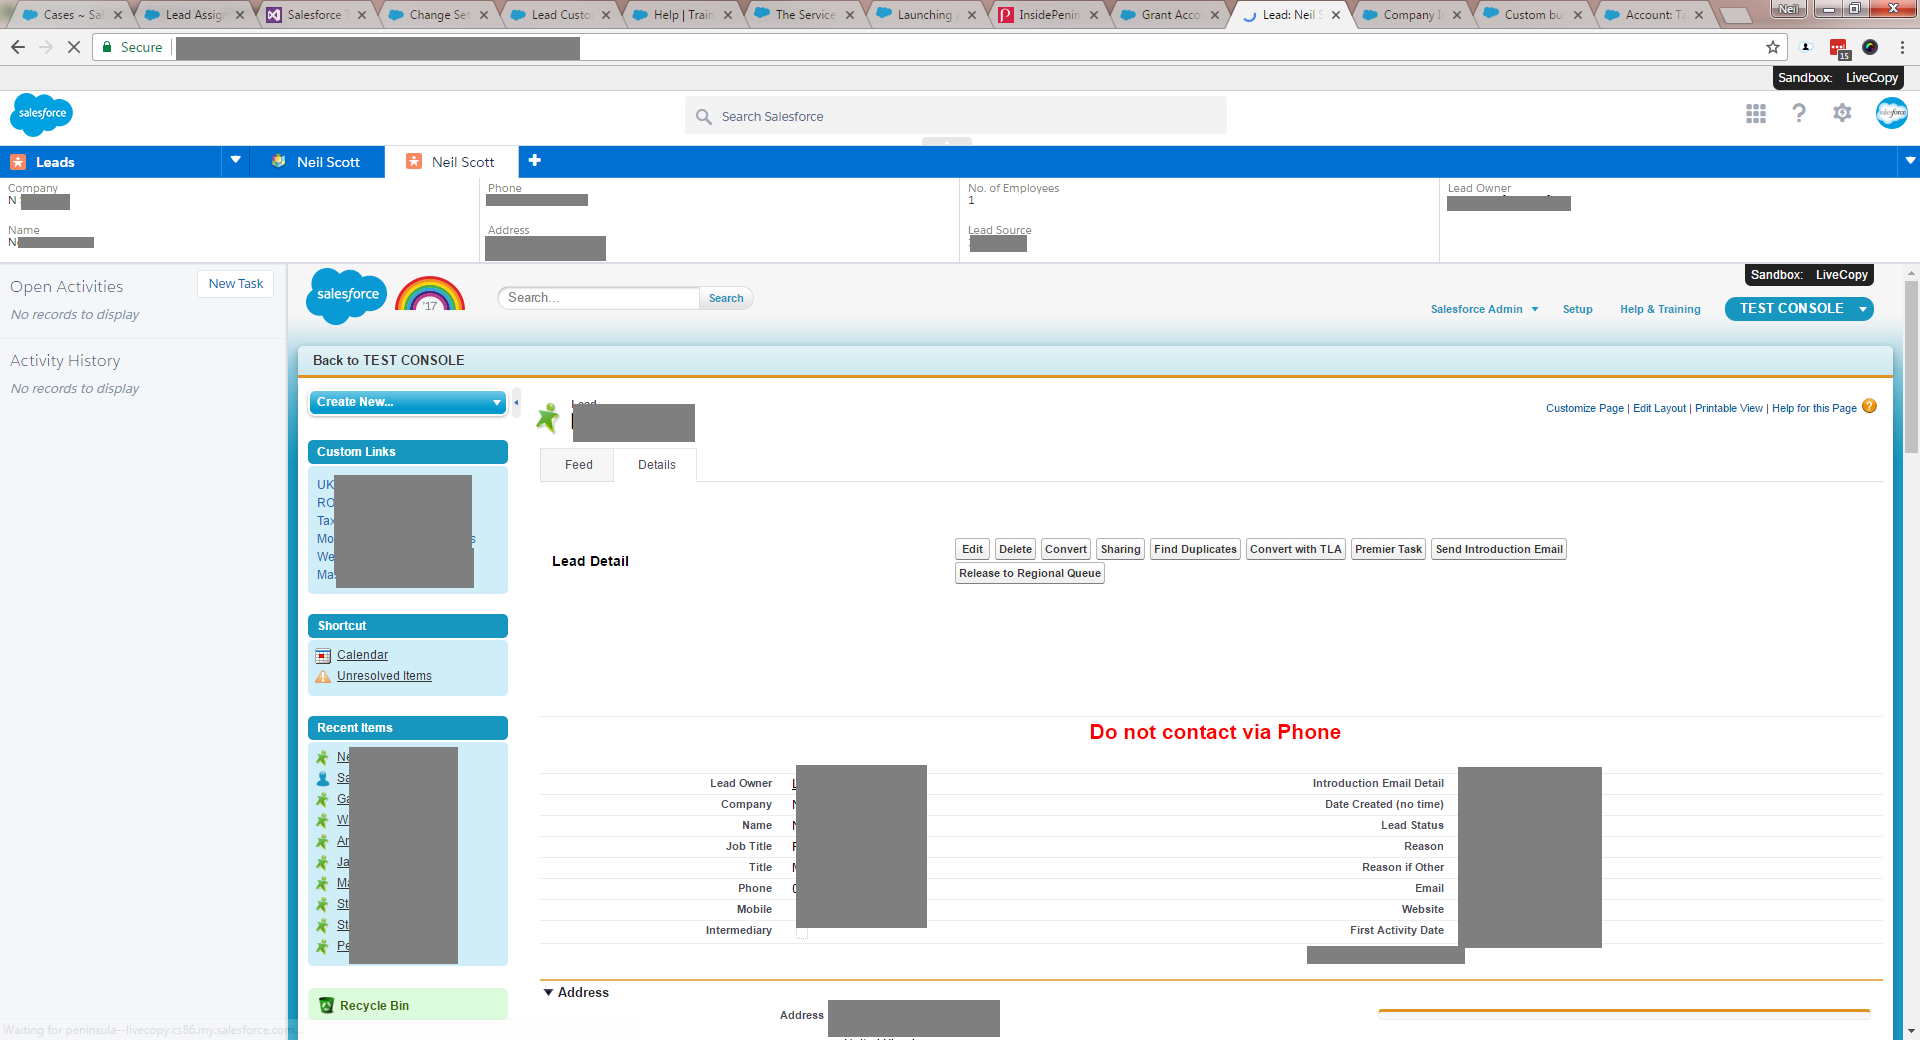The width and height of the screenshot is (1920, 1040).
Task: Click the round dark extension icon in Chrome toolbar
Action: 1870,47
